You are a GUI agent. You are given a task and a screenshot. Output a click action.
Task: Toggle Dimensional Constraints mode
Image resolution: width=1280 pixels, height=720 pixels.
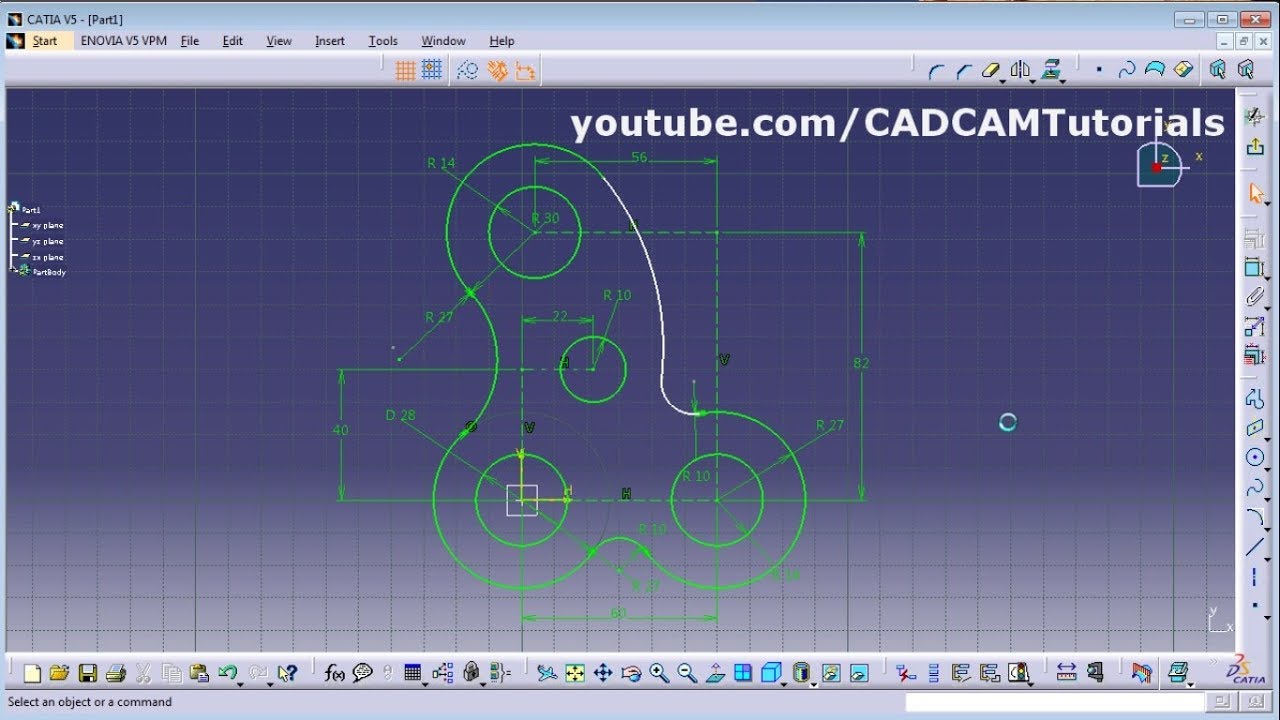(525, 70)
